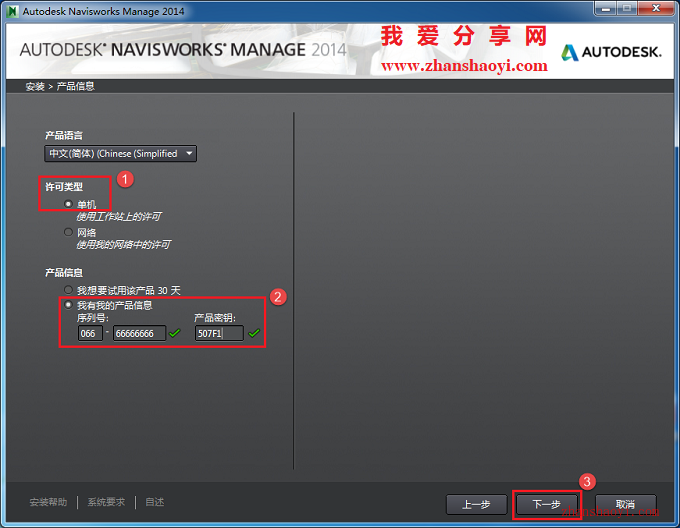Choose 我想要试用该产品 30 天 trial option
This screenshot has height=528, width=680.
tap(68, 290)
